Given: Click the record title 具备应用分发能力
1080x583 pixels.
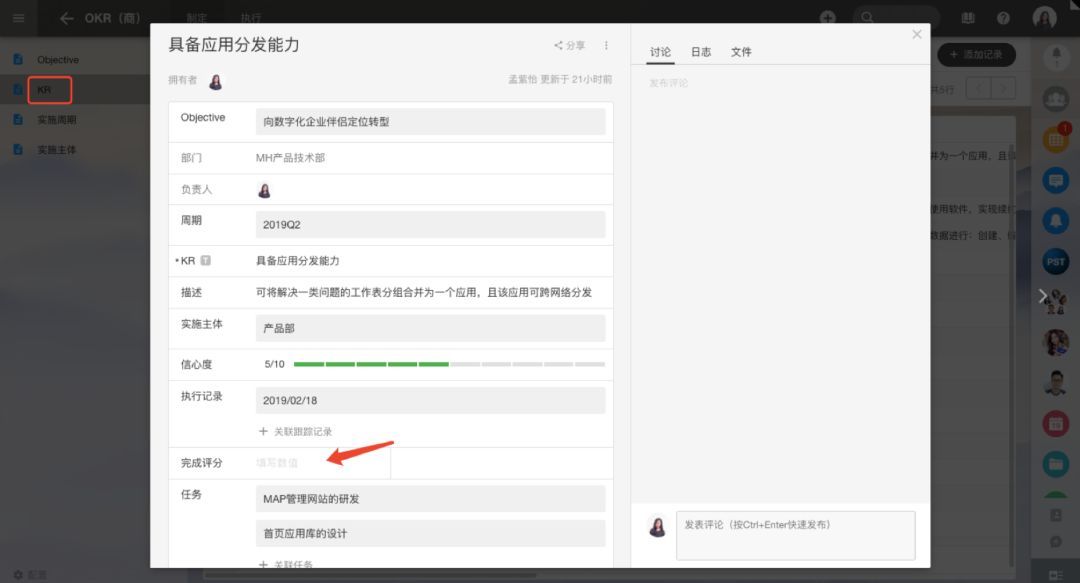Looking at the screenshot, I should click(x=234, y=45).
